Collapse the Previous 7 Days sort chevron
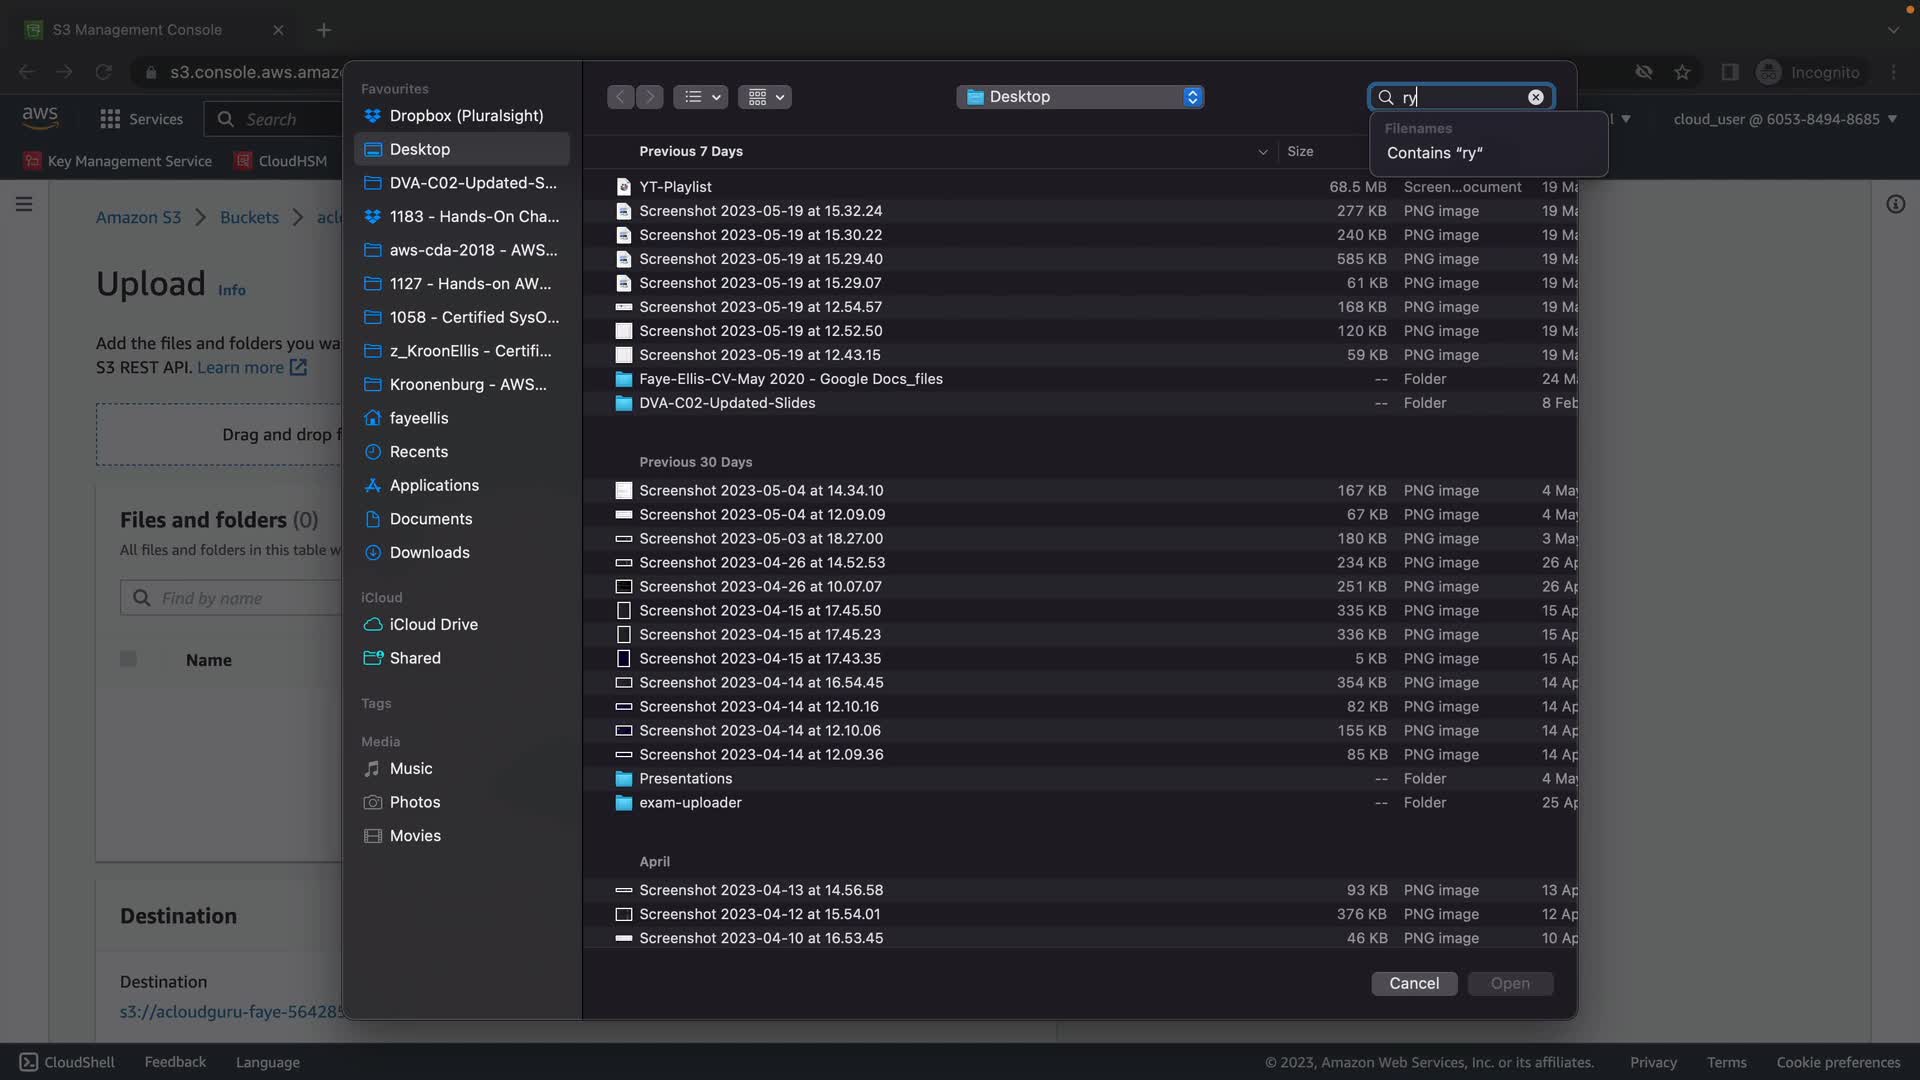The image size is (1920, 1080). [1262, 152]
